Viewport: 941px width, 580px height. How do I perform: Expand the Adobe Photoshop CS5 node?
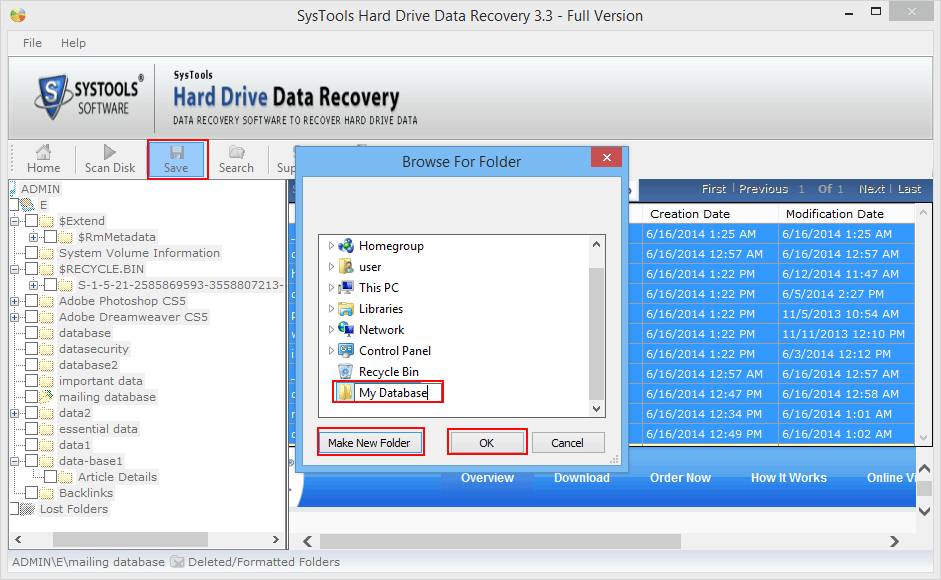tap(14, 301)
